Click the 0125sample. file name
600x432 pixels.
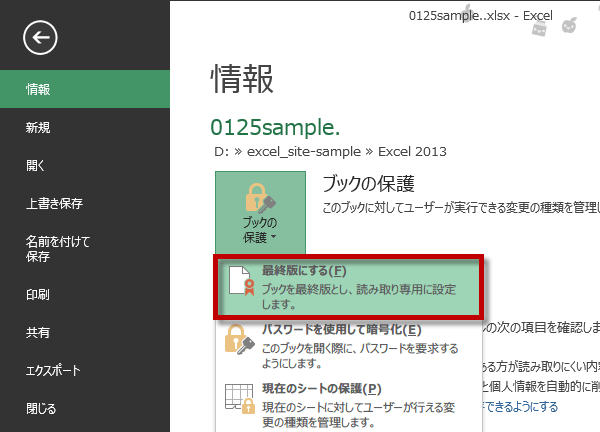click(x=275, y=127)
